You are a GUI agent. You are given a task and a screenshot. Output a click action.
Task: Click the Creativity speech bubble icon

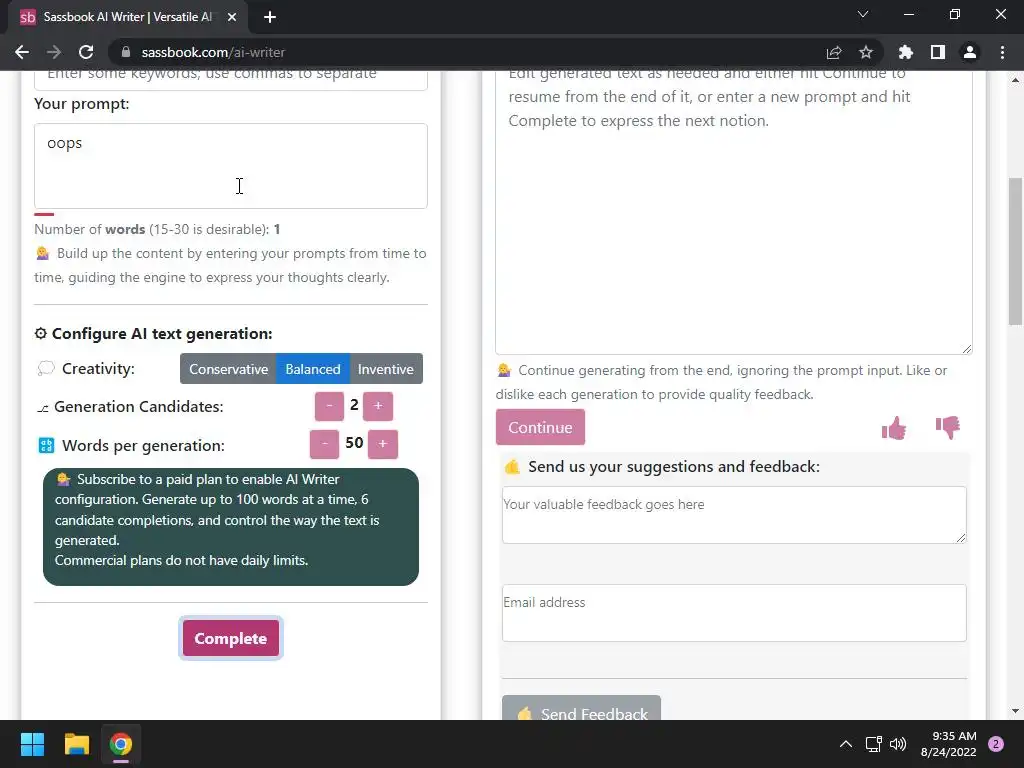click(x=46, y=368)
